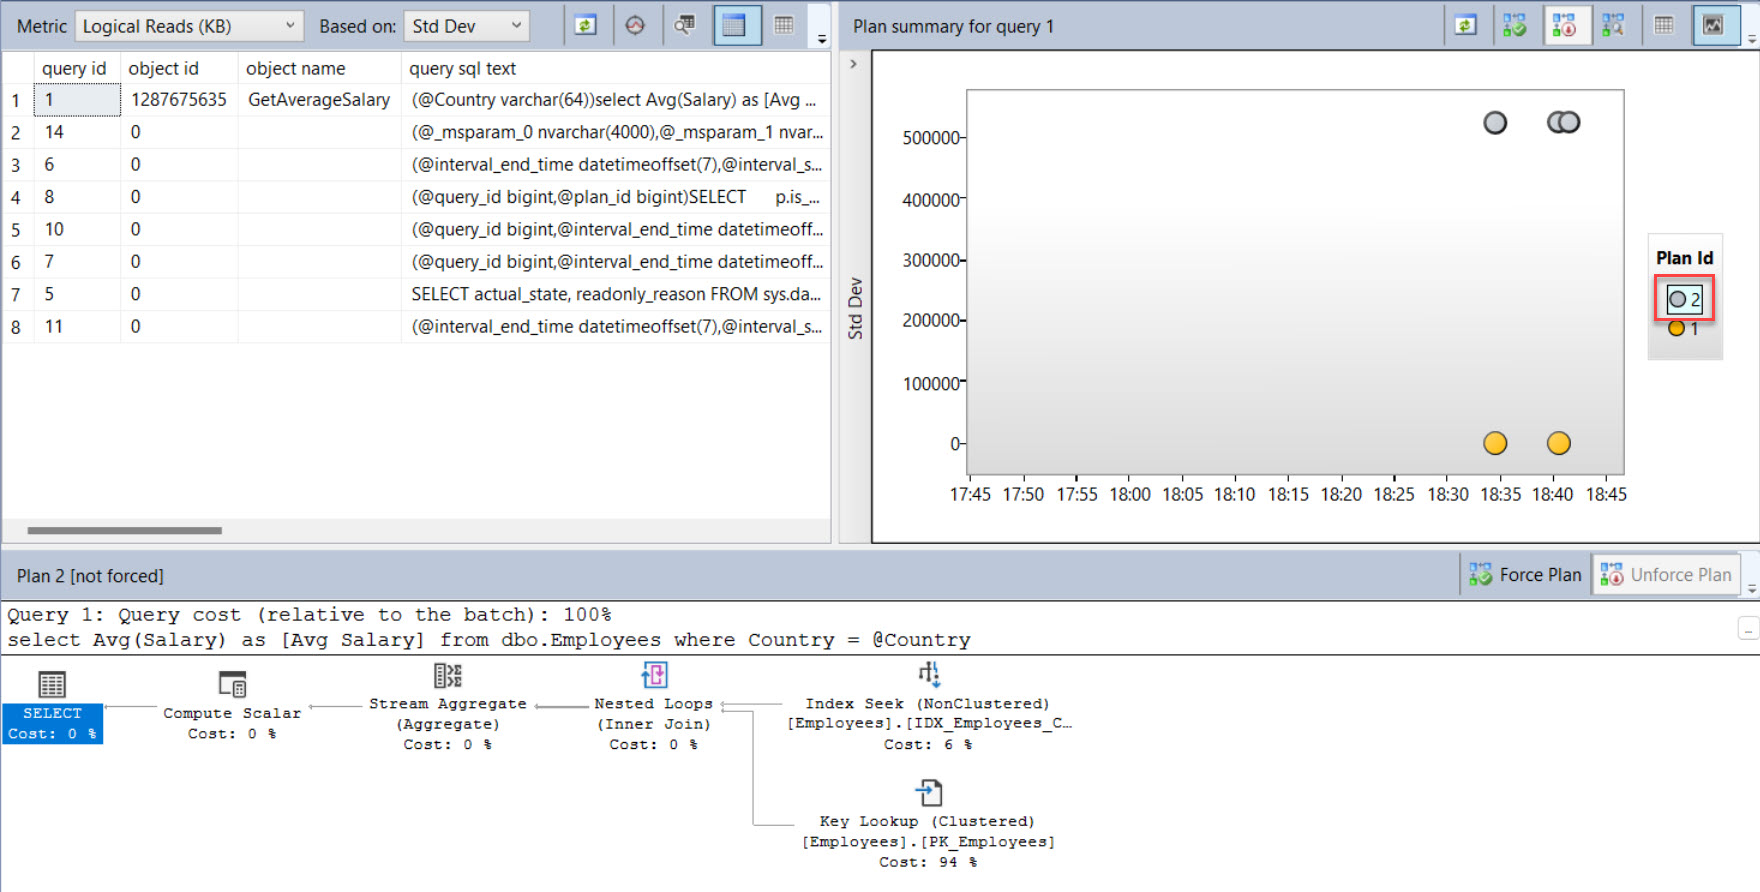Open the Metric dropdown showing Logical Reads (KB)

188,26
